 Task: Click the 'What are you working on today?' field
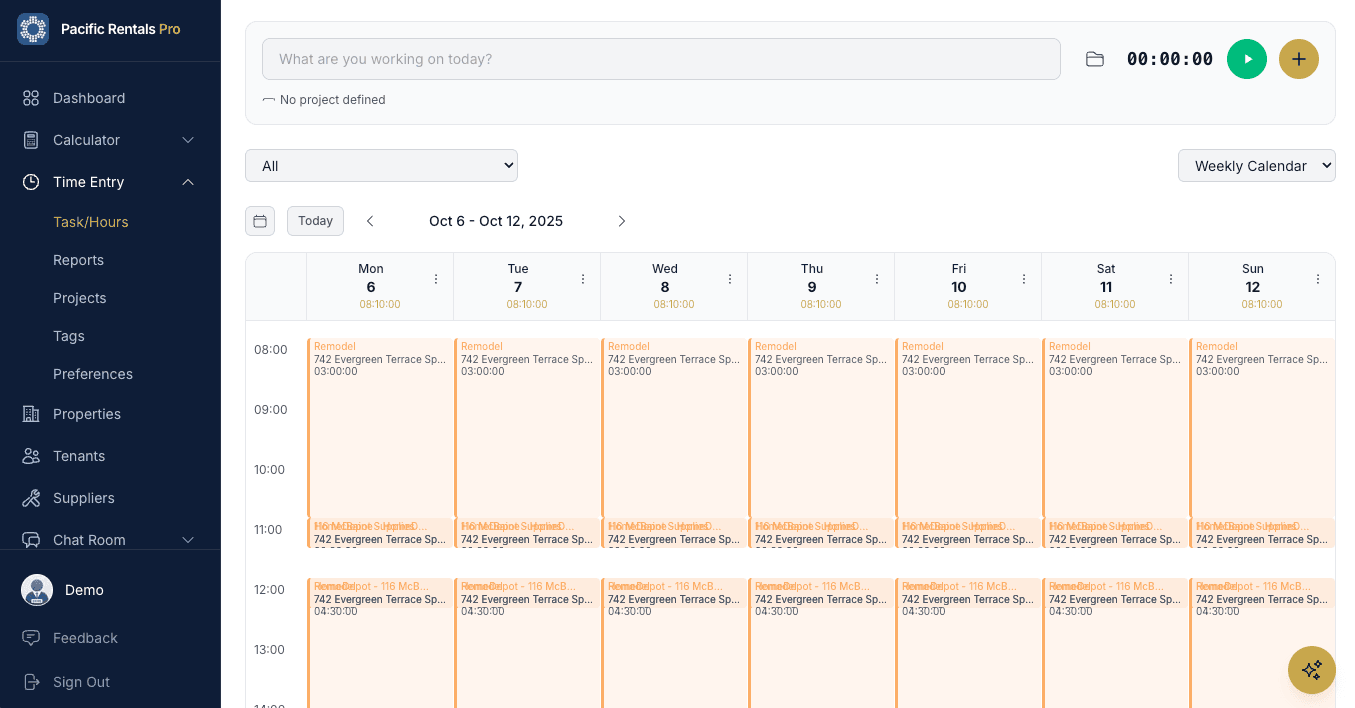pos(661,59)
